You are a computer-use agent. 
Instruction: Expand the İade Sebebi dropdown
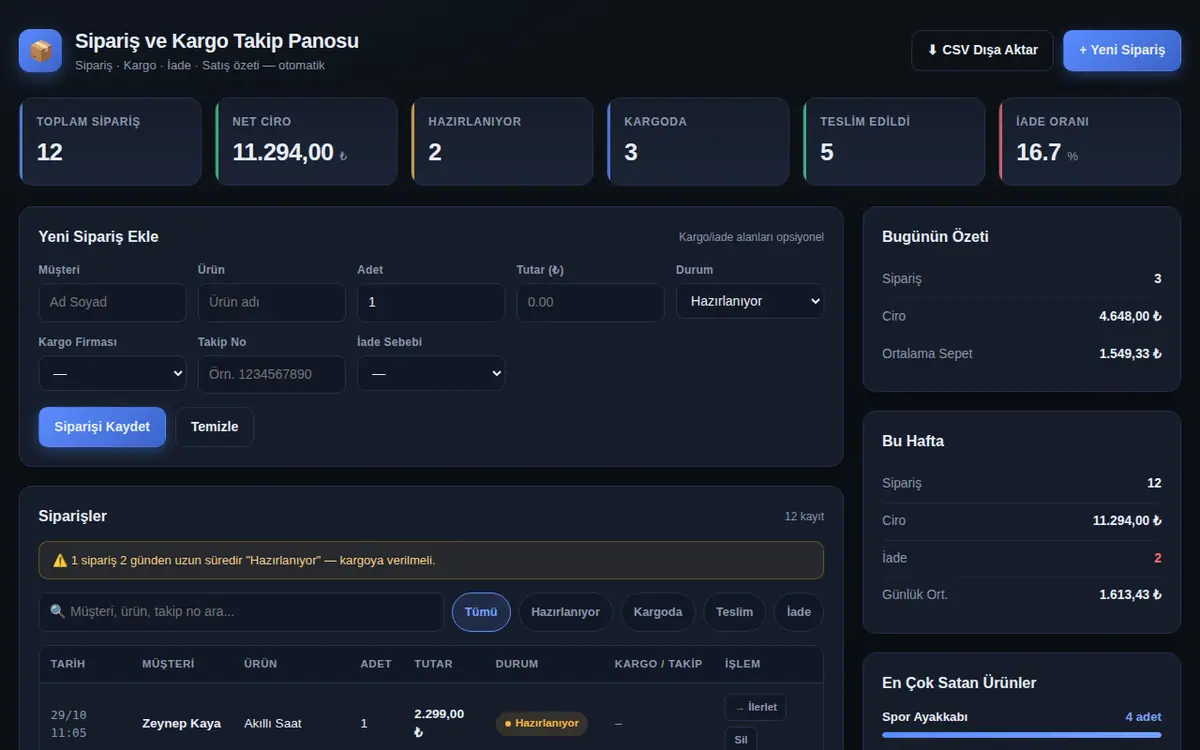coord(431,373)
